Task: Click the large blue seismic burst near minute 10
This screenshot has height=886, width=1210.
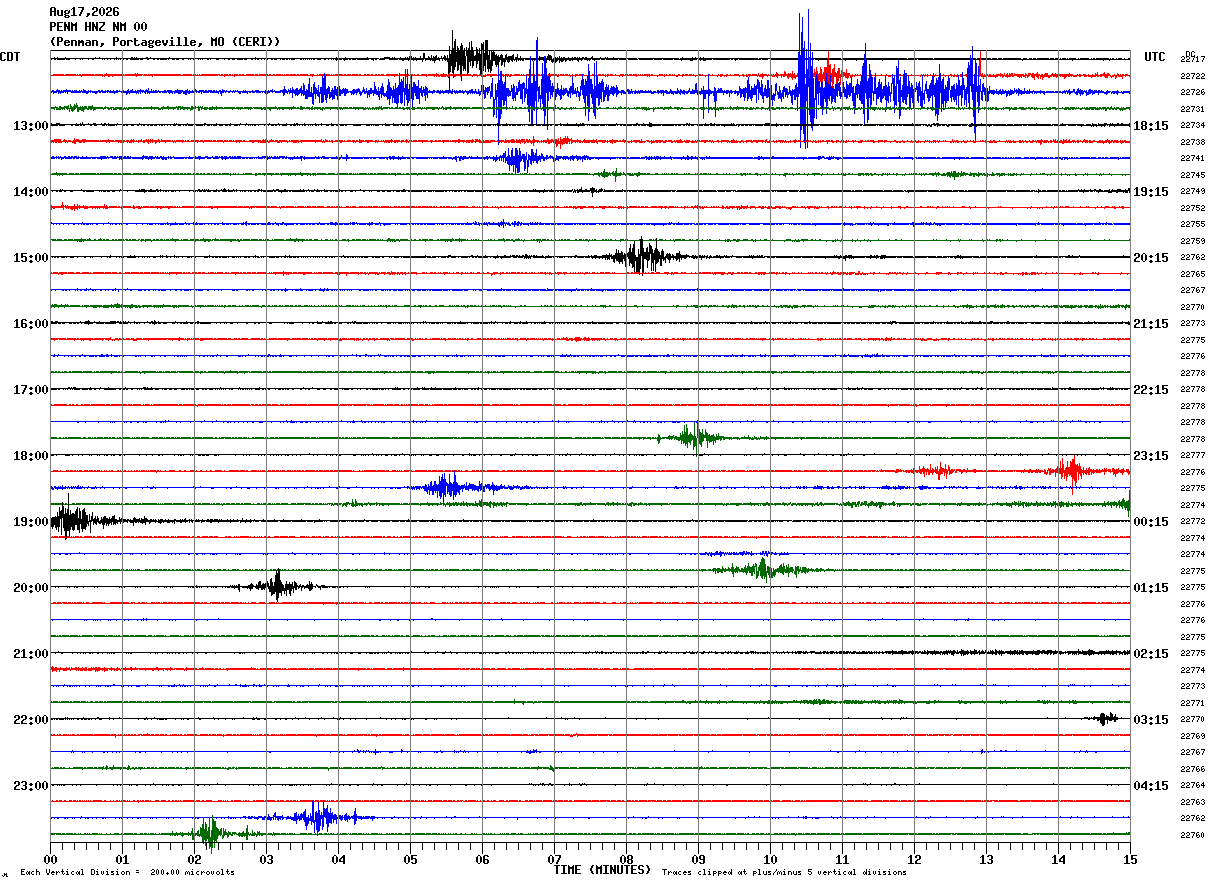Action: (x=804, y=80)
